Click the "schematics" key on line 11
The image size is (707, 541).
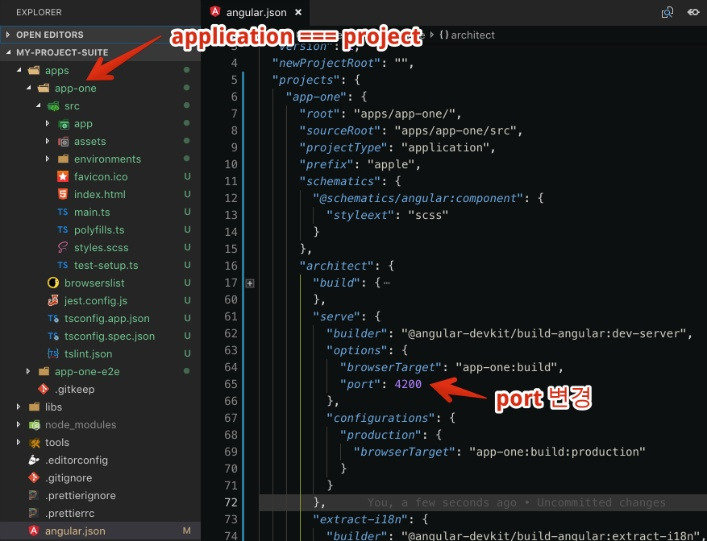340,181
